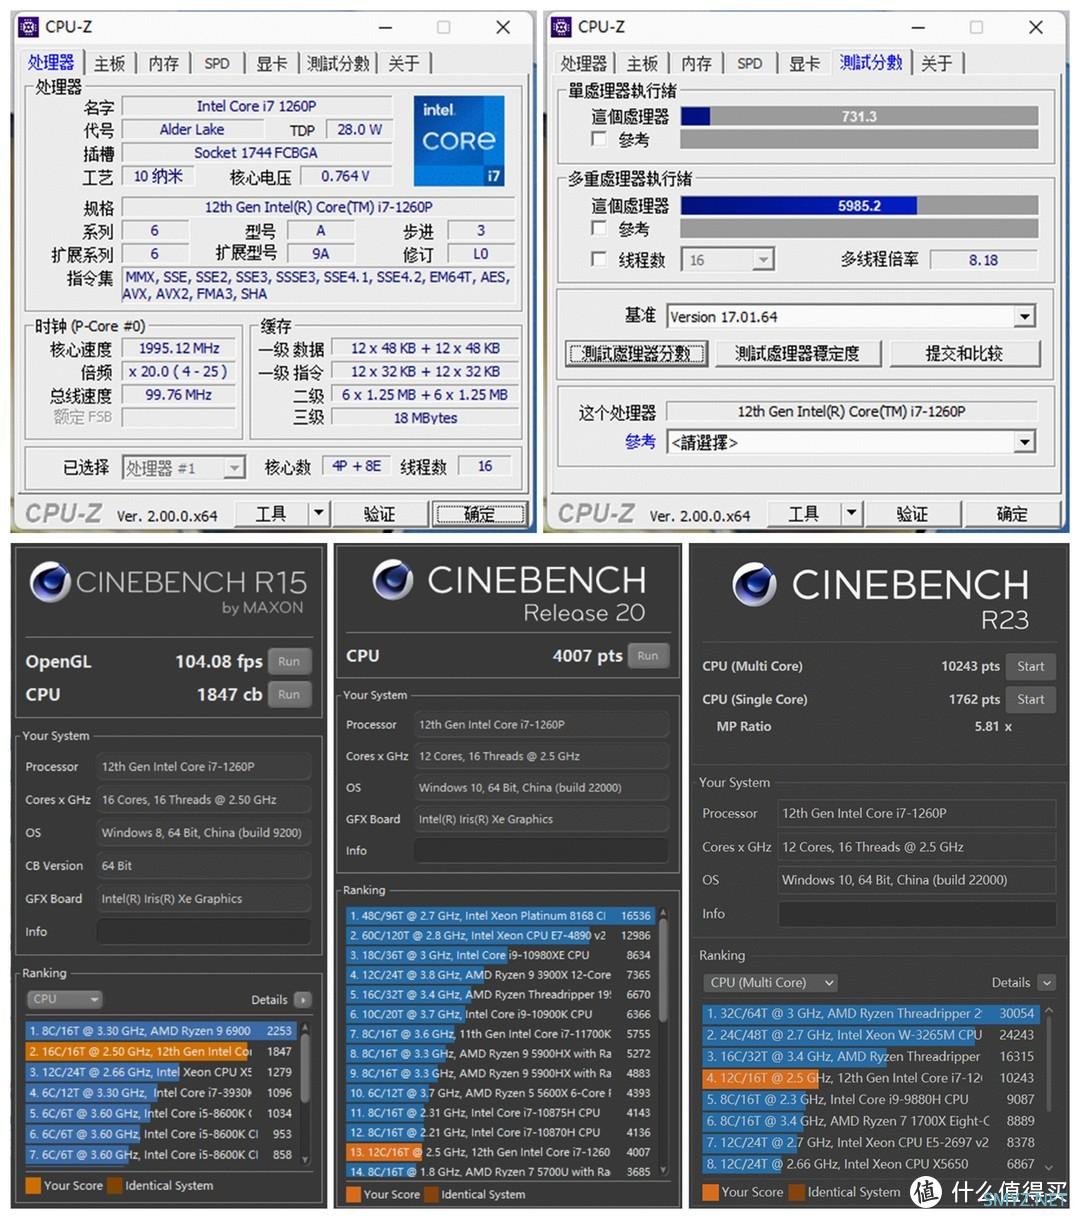Click the Cinebench R23 sphere logo
Viewport: 1080px width, 1219px height.
coord(753,584)
